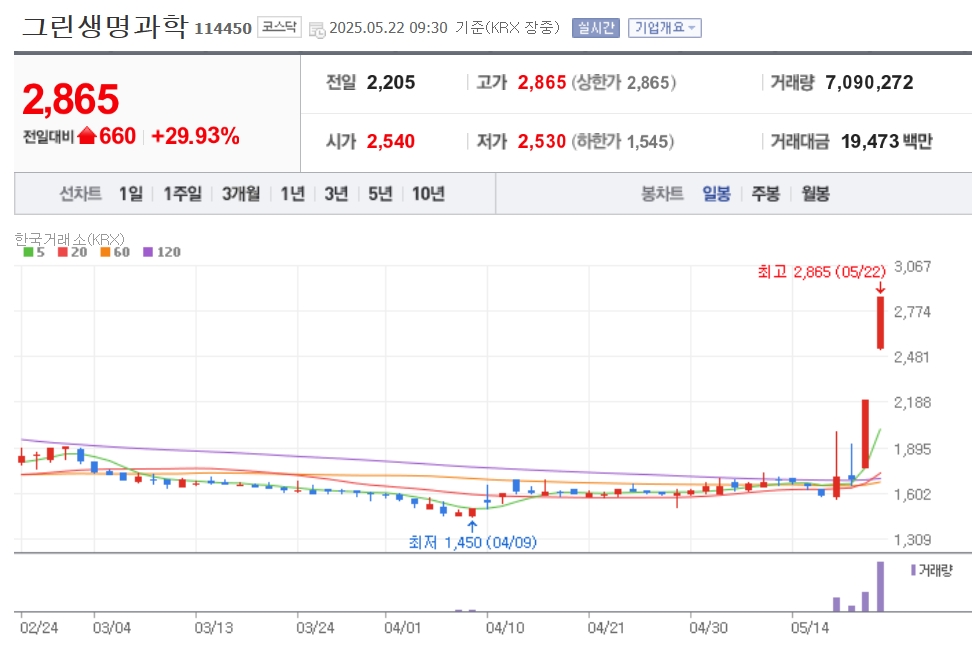
Task: Click the 최고 2,865 high marker
Action: tap(821, 272)
